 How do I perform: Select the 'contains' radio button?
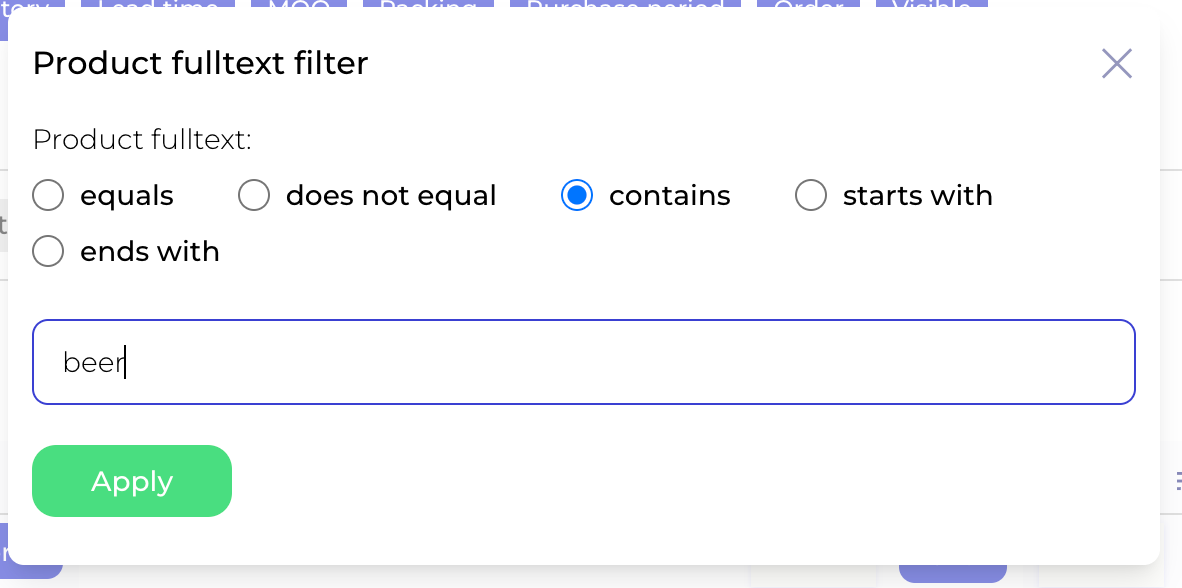[x=577, y=196]
